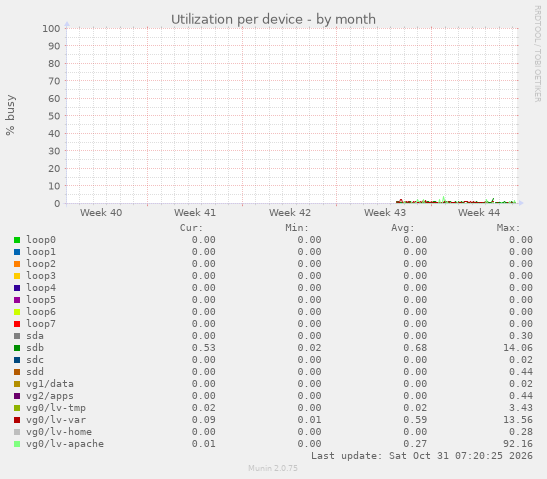Click sdb average value 0.68
The image size is (547, 479).
click(415, 348)
